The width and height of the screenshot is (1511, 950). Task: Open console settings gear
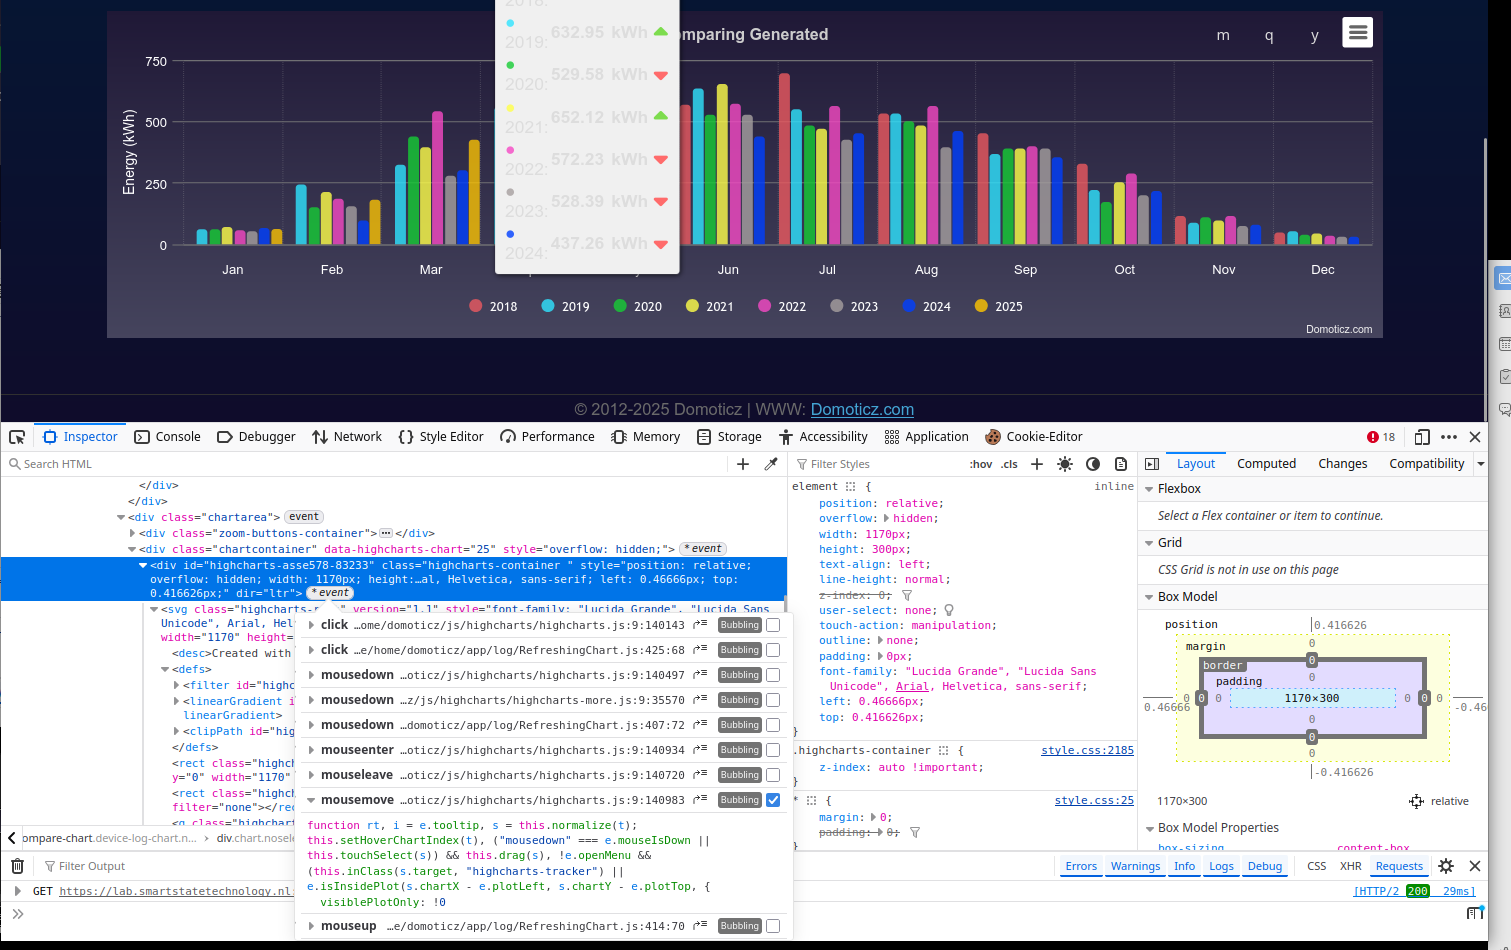[x=1446, y=866]
